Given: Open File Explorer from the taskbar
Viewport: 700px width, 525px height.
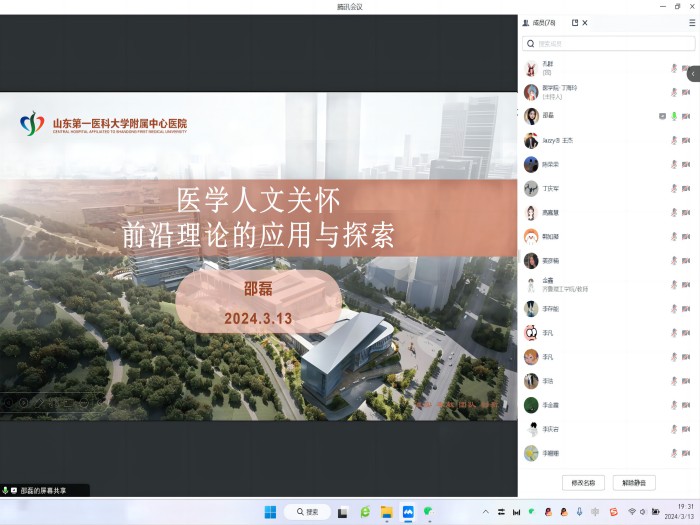Looking at the screenshot, I should click(386, 512).
